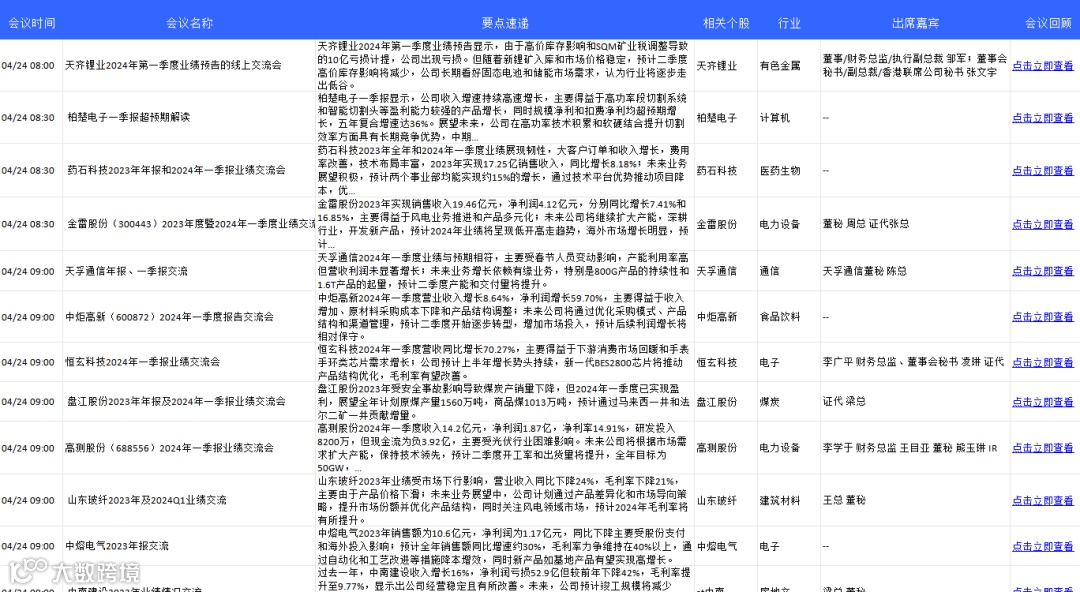
Task: Click the 通信 industry cell
Action: (769, 271)
